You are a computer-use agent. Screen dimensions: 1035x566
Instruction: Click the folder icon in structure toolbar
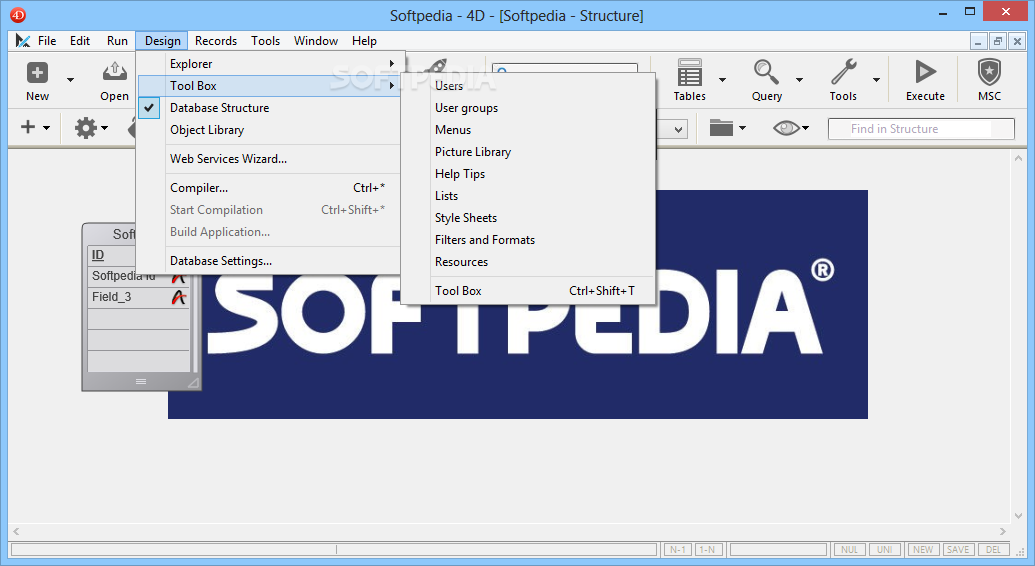[x=721, y=127]
